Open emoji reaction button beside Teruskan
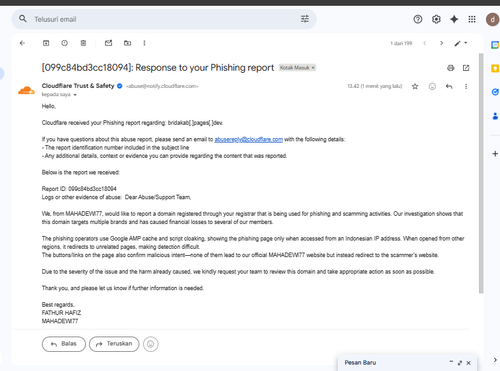This screenshot has height=371, width=500. (x=151, y=344)
